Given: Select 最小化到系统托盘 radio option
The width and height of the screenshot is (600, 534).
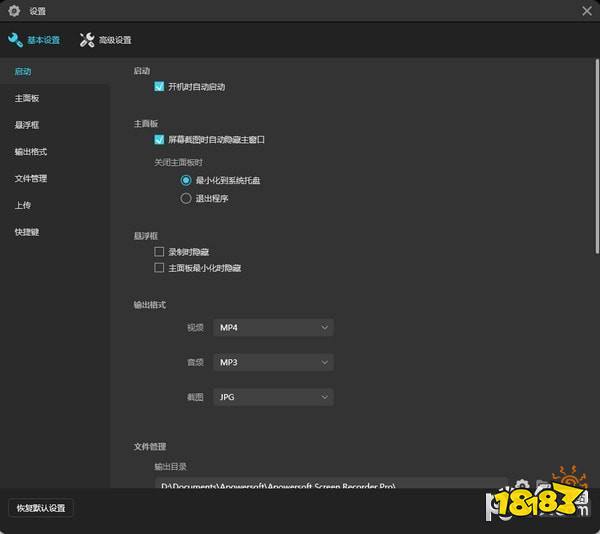Looking at the screenshot, I should 186,180.
